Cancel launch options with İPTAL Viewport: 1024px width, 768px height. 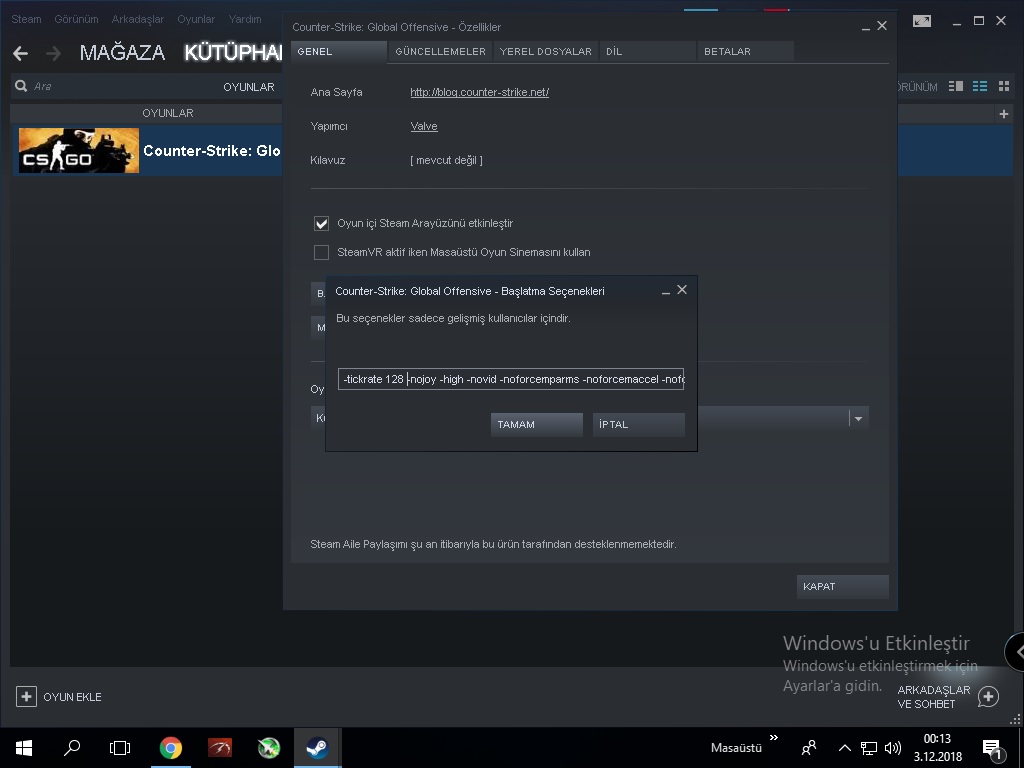(x=639, y=424)
